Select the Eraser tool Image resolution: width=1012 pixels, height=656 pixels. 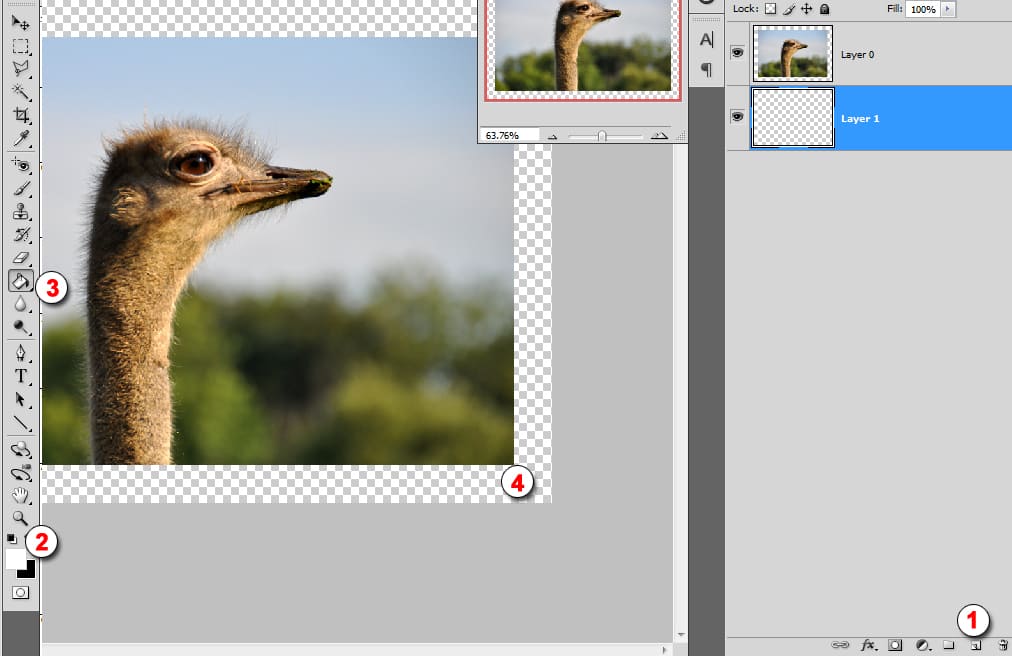point(20,259)
